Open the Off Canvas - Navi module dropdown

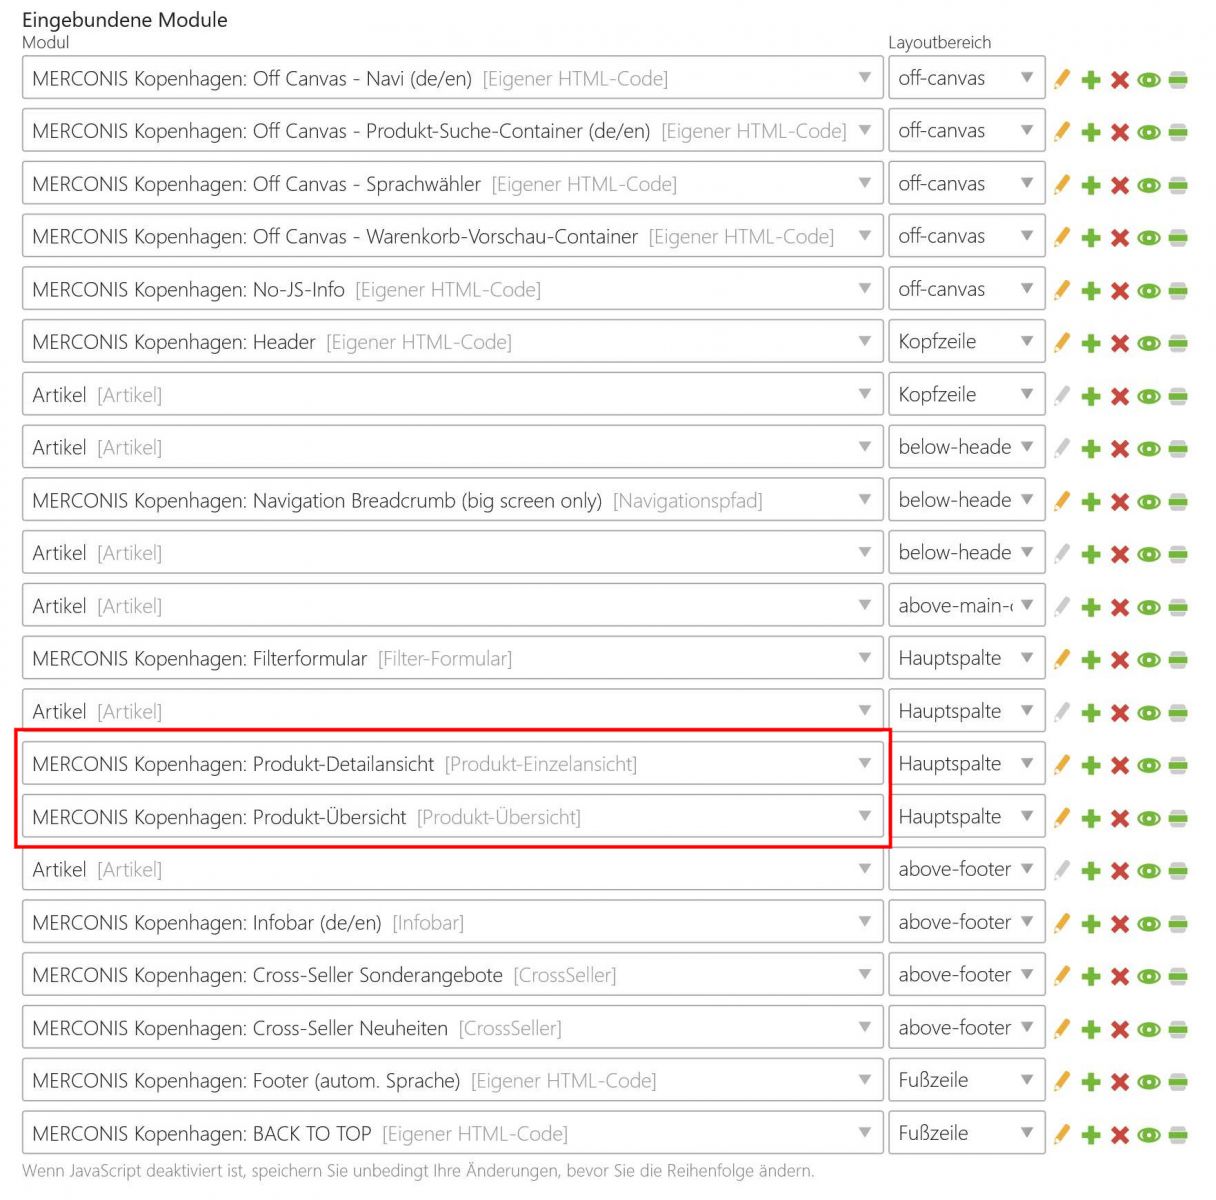point(452,78)
